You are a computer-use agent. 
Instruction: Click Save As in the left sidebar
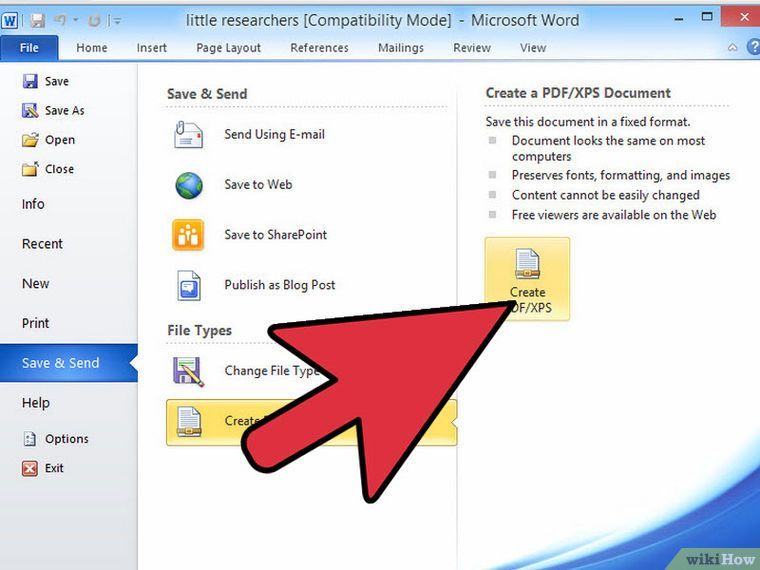tap(64, 110)
